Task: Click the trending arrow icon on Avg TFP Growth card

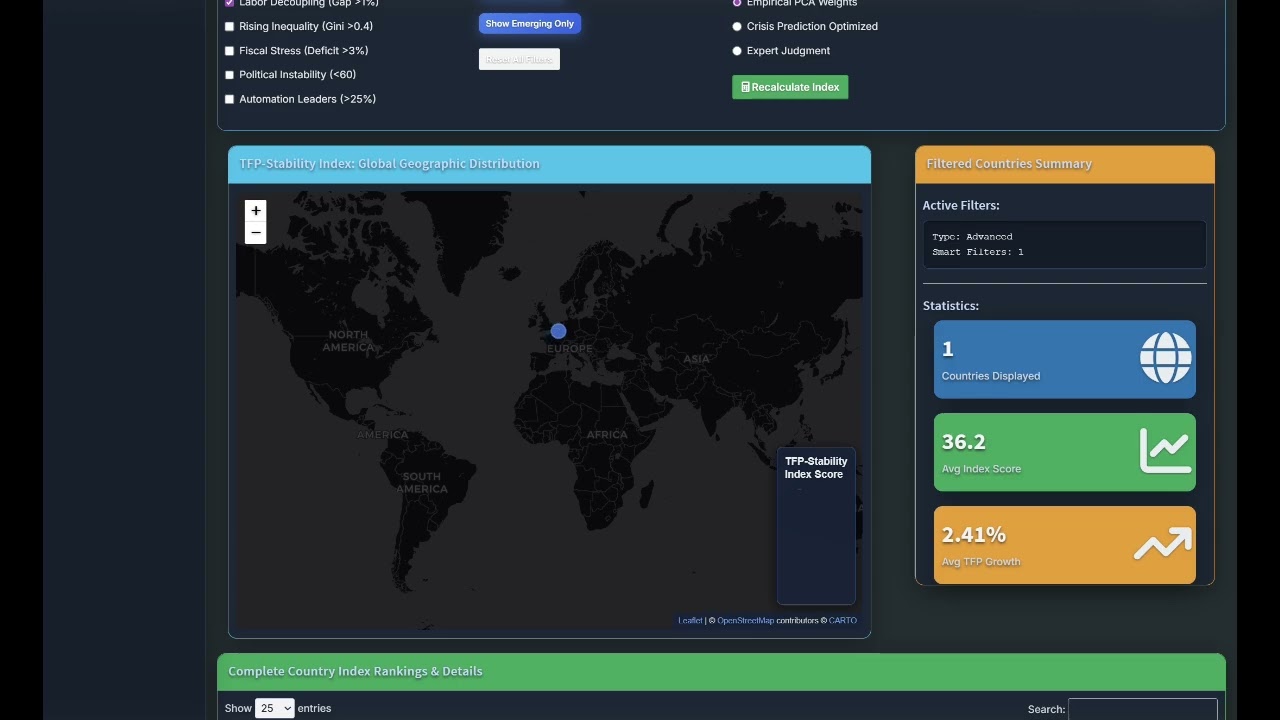Action: tap(1163, 545)
